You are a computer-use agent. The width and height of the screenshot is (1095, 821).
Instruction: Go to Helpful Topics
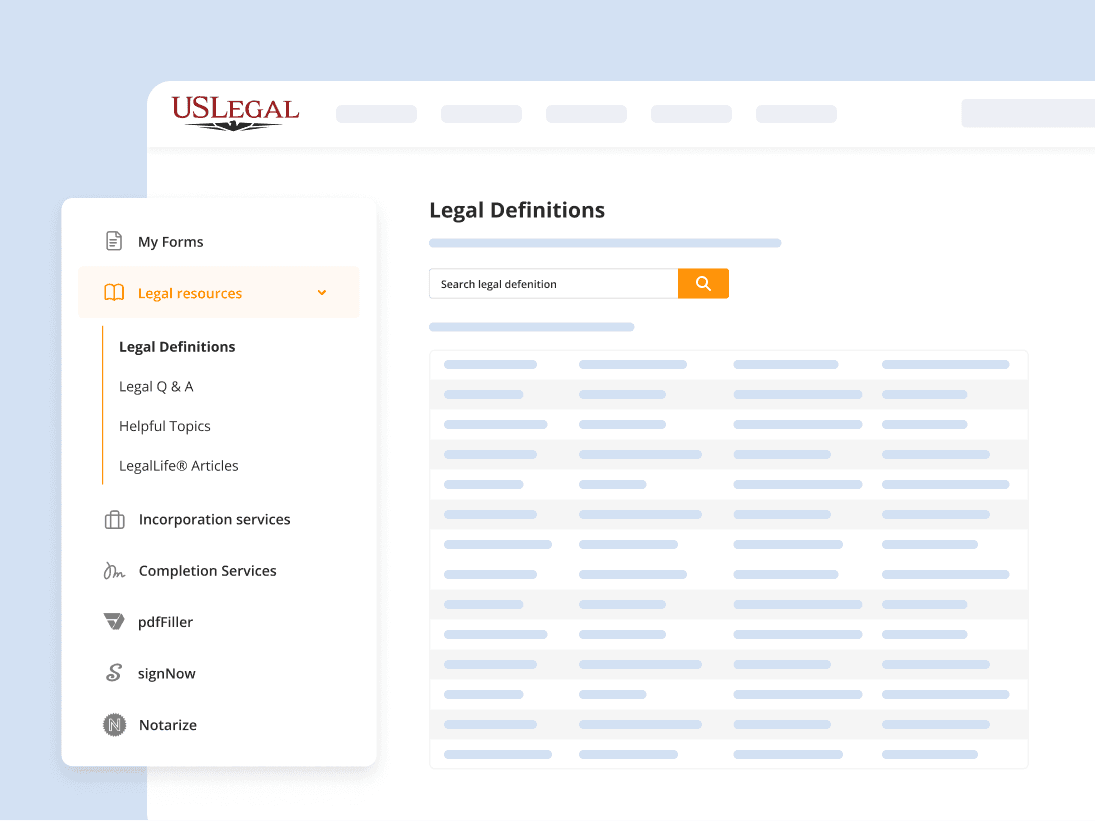(165, 426)
